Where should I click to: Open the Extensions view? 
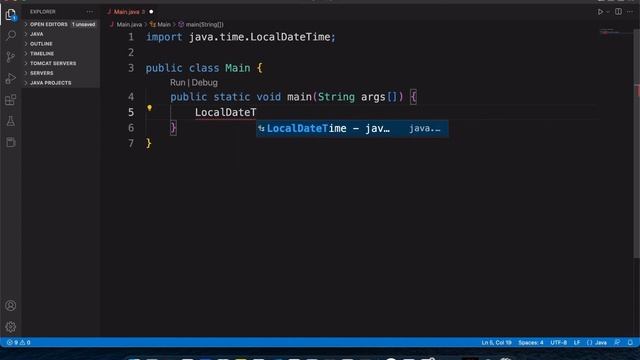[11, 100]
